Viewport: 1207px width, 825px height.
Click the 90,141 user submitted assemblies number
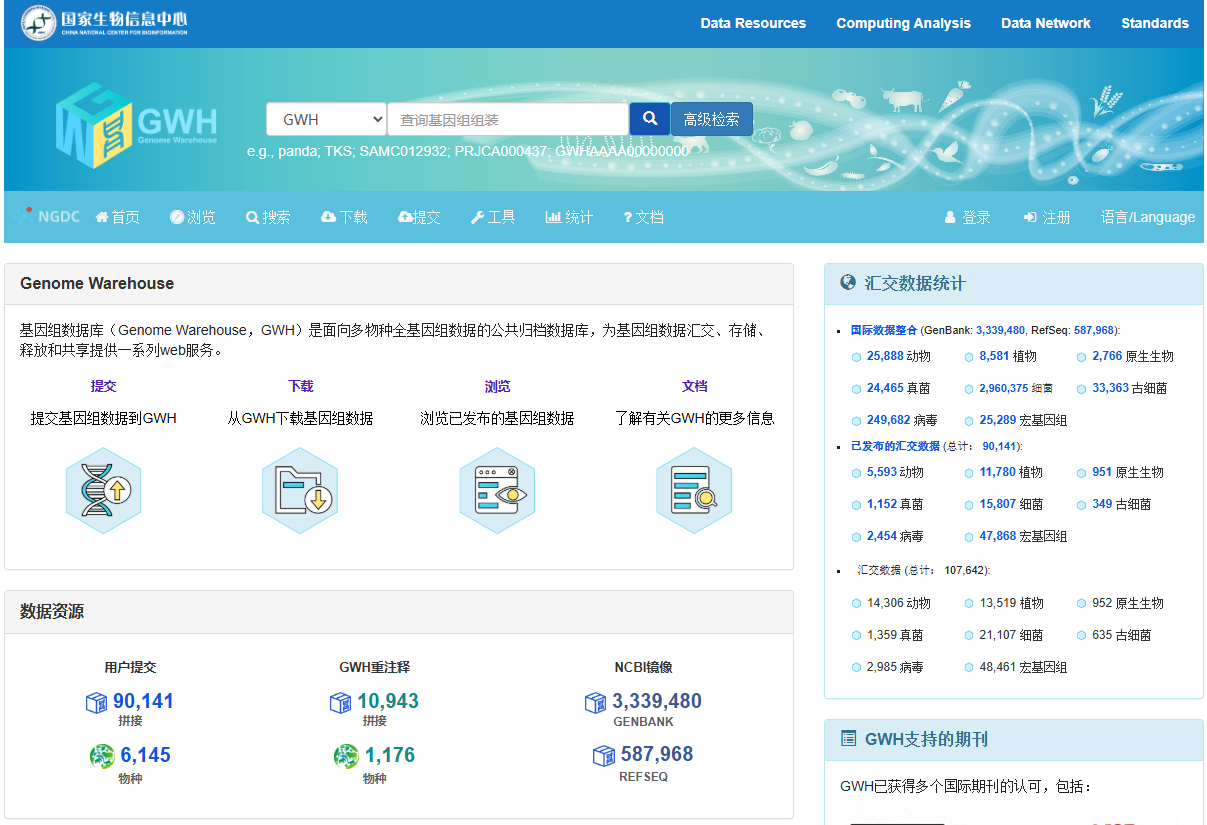point(143,701)
